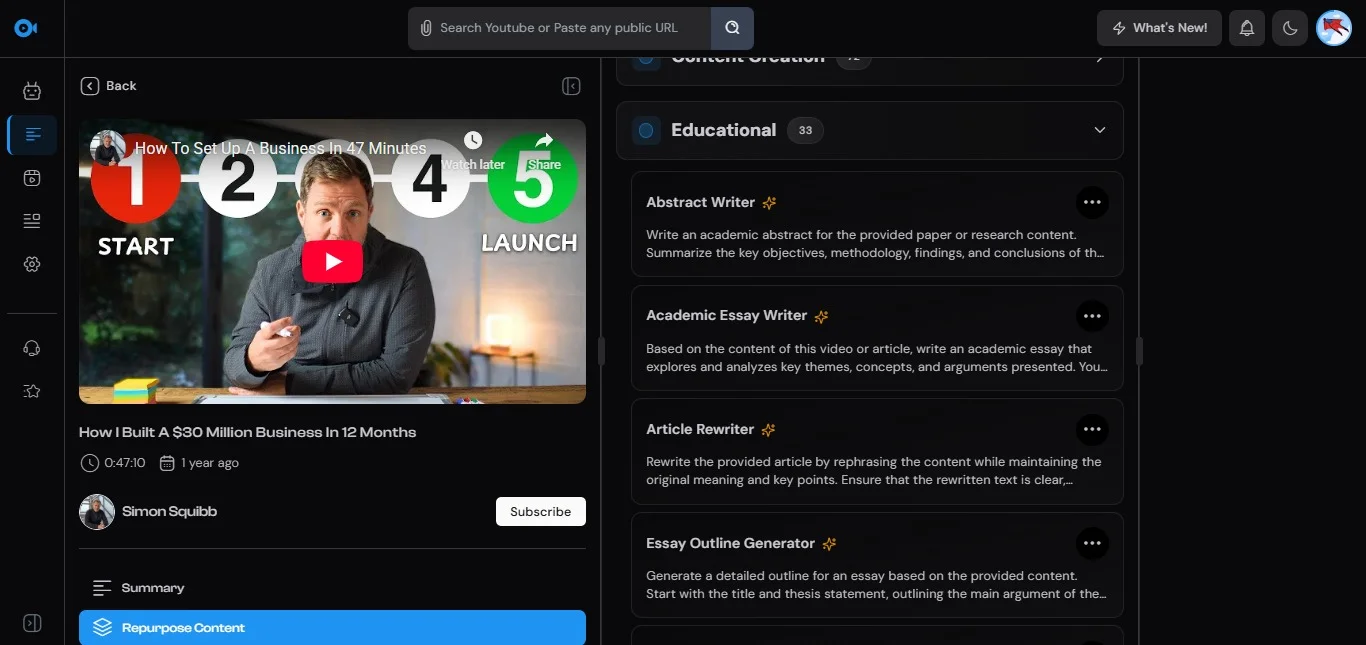Select the Educational category checkbox
Viewport: 1366px width, 645px height.
[x=646, y=130]
